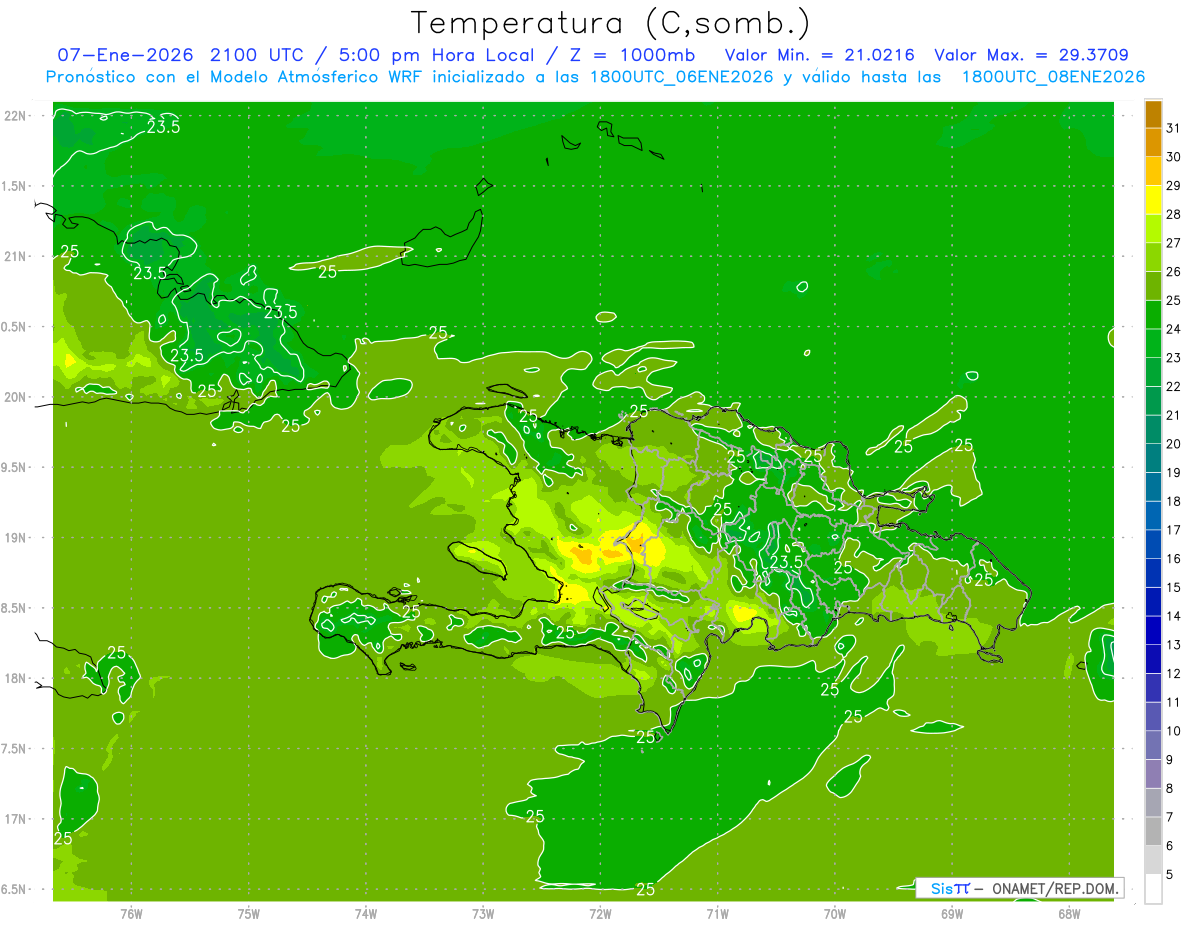Viewport: 1200px width, 927px height.
Task: Click the SisTT ONAMET/REP.DOM. logo box
Action: coord(1019,888)
